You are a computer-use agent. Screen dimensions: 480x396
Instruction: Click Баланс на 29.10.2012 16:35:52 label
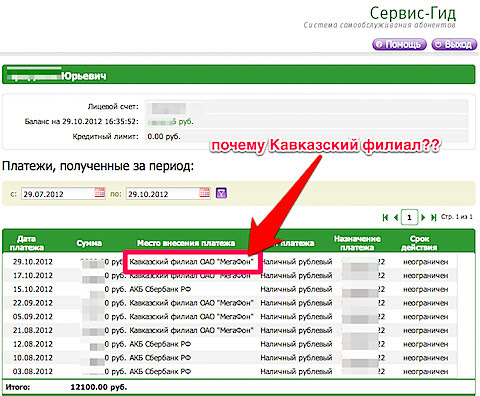click(x=81, y=121)
